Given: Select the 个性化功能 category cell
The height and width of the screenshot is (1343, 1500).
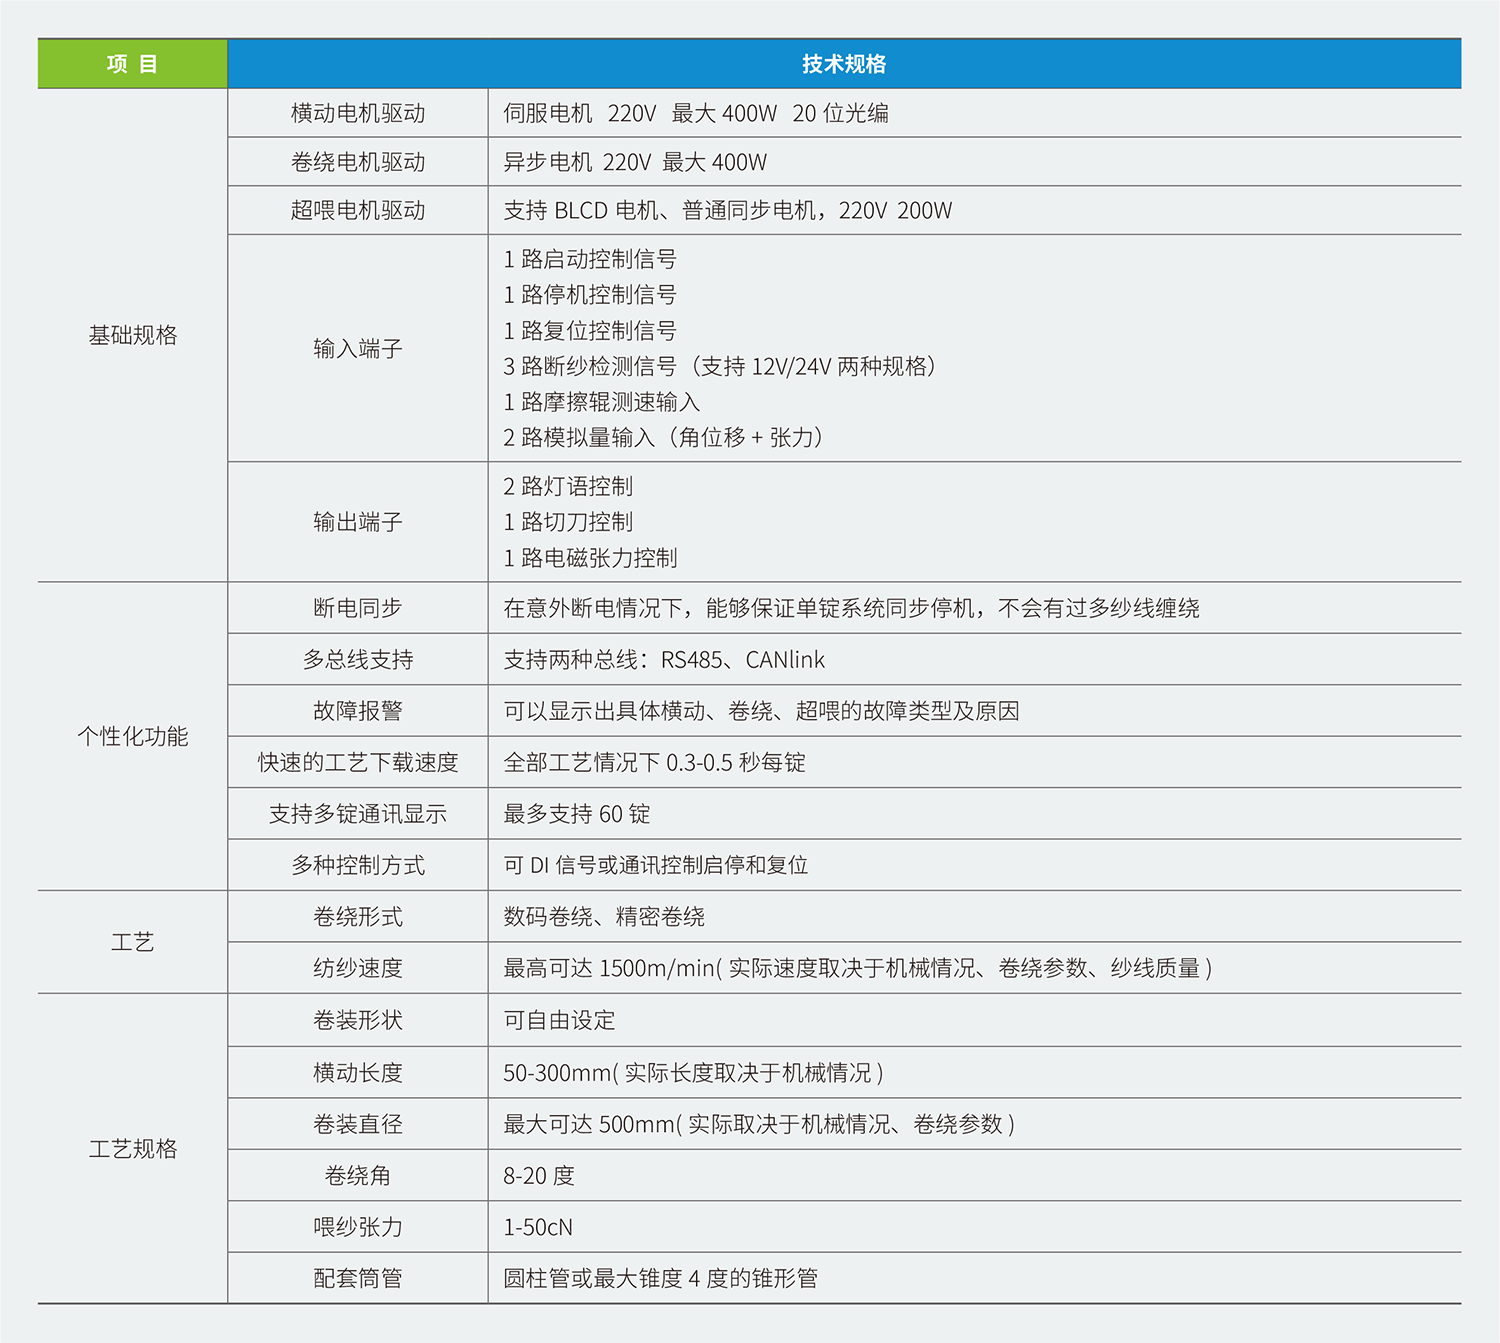Looking at the screenshot, I should pos(132,736).
